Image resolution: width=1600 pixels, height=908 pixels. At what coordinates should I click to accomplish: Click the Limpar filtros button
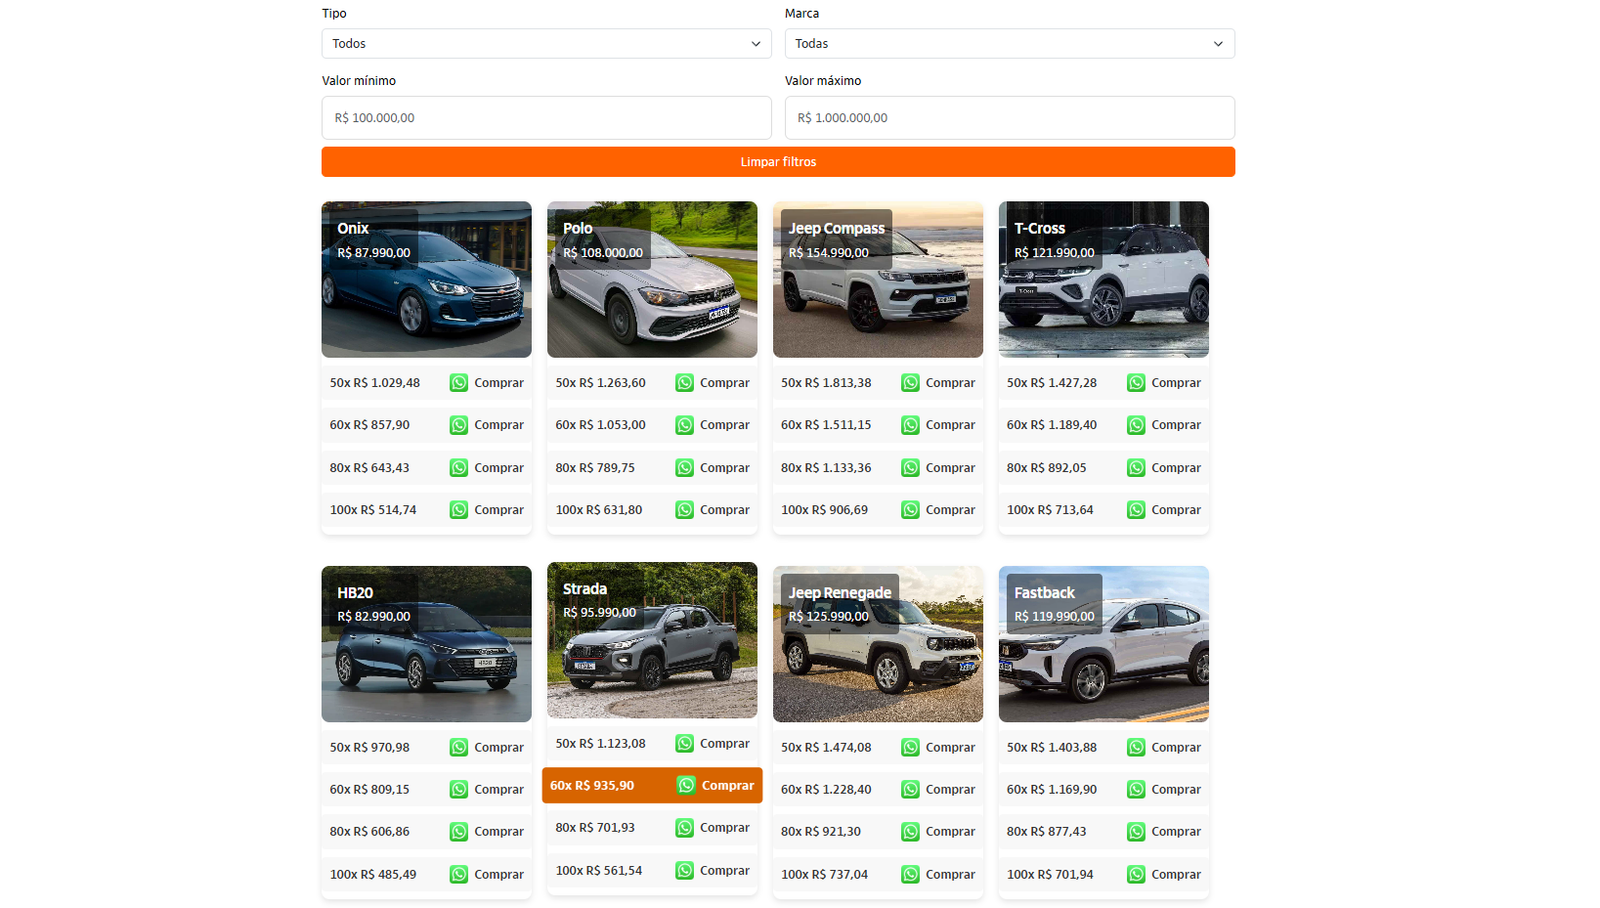(778, 162)
